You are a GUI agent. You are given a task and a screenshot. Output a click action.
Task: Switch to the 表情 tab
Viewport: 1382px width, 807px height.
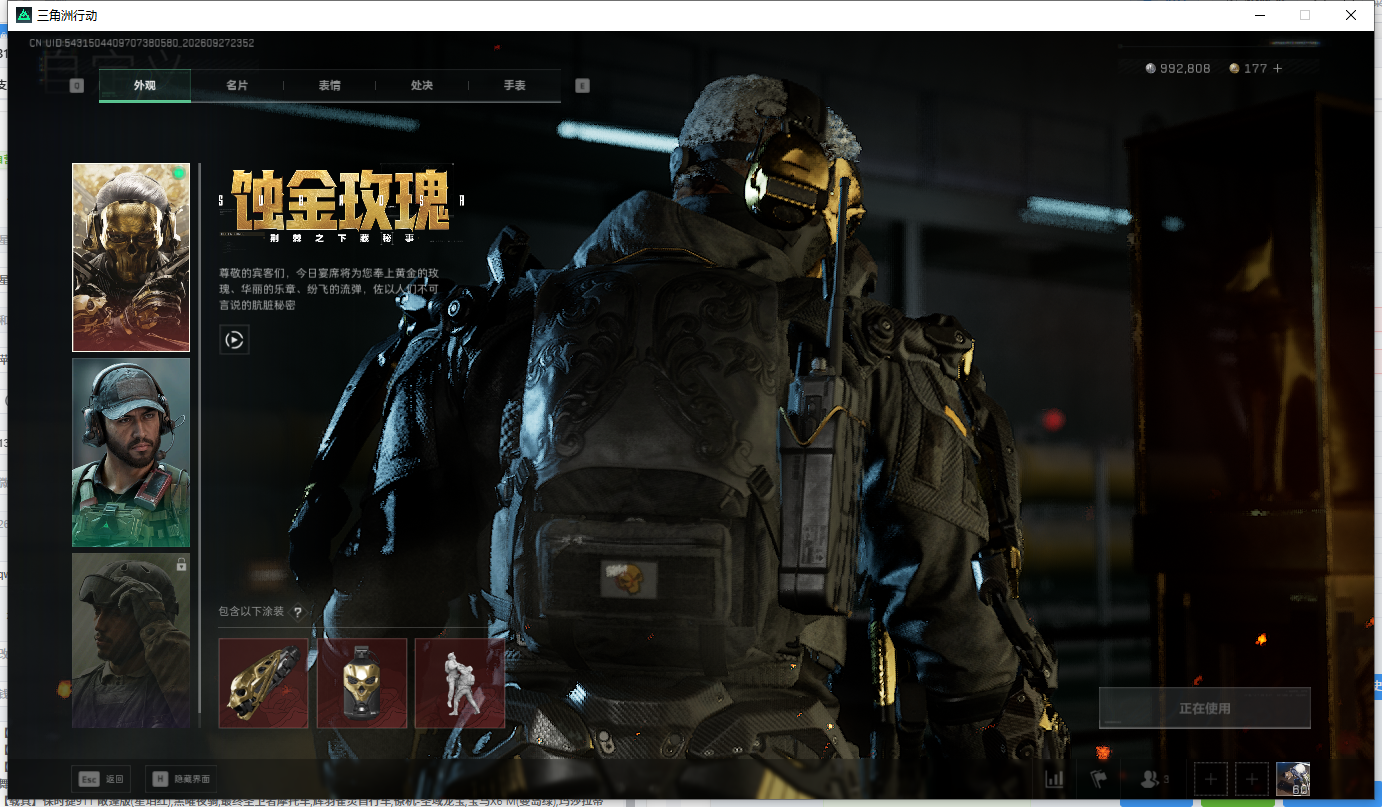(330, 86)
